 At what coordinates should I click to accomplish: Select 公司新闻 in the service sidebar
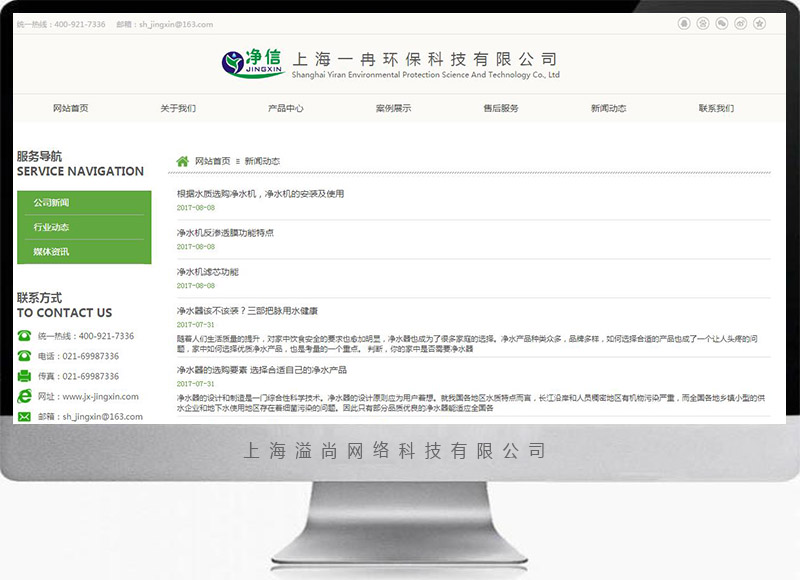pos(51,203)
